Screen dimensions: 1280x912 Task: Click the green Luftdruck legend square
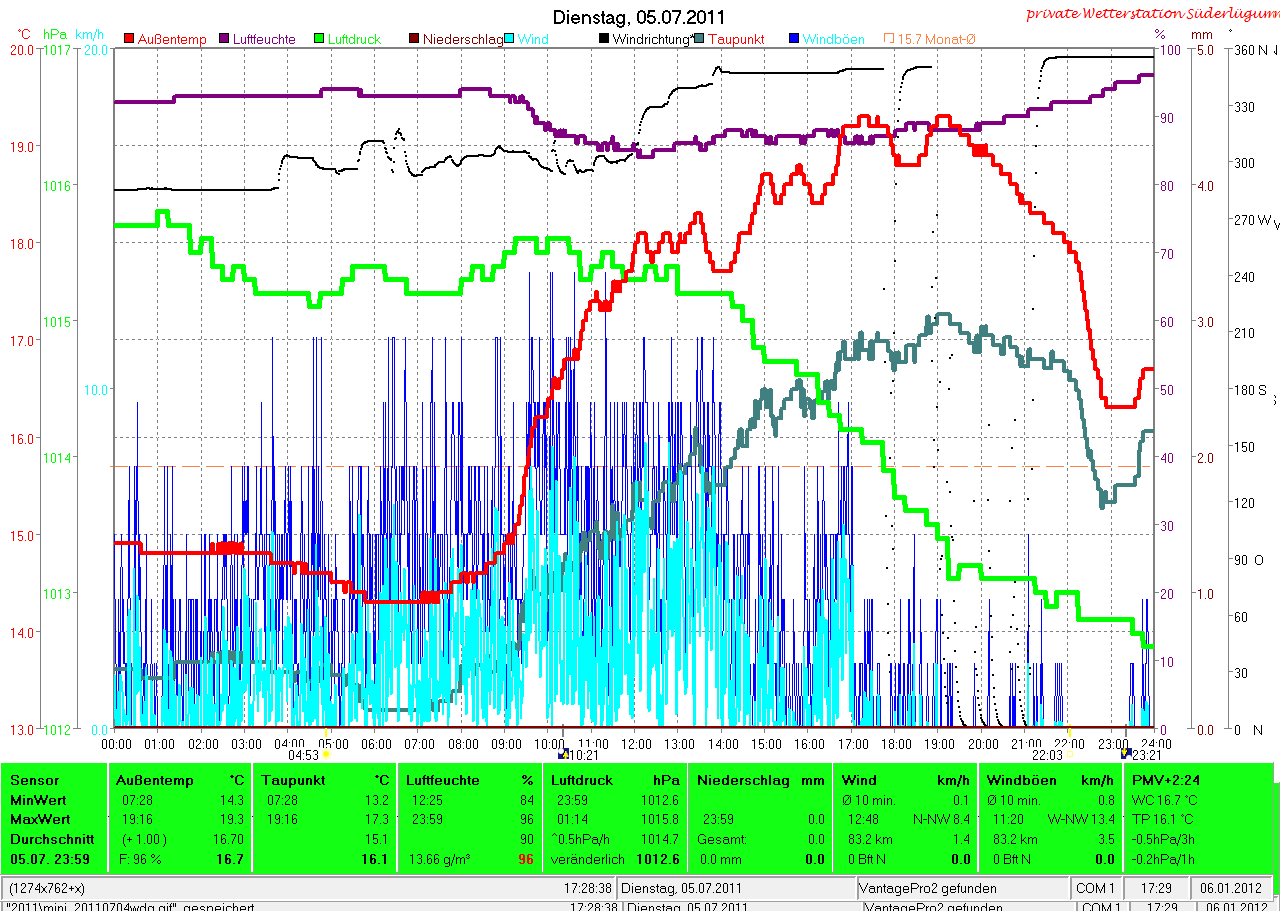[320, 39]
